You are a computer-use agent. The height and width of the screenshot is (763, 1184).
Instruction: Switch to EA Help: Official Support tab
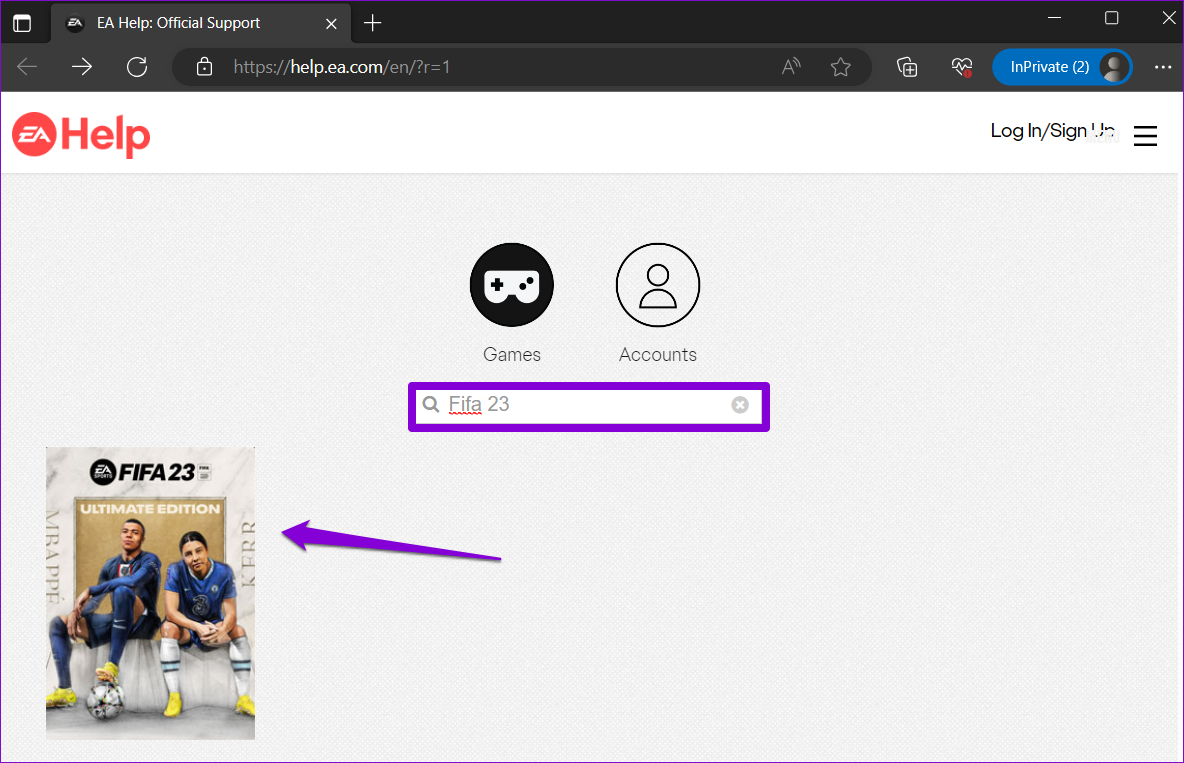coord(178,23)
